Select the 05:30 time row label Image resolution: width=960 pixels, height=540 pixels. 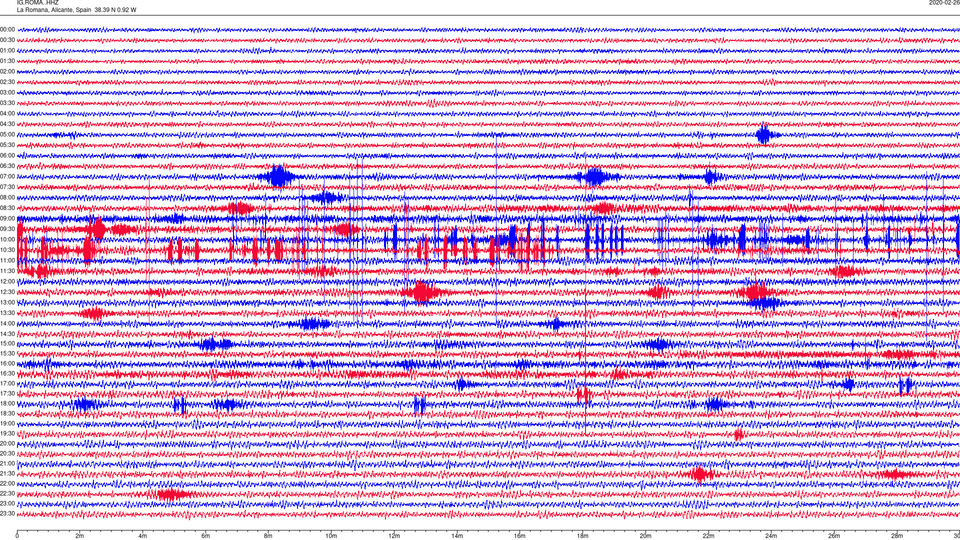(x=7, y=145)
